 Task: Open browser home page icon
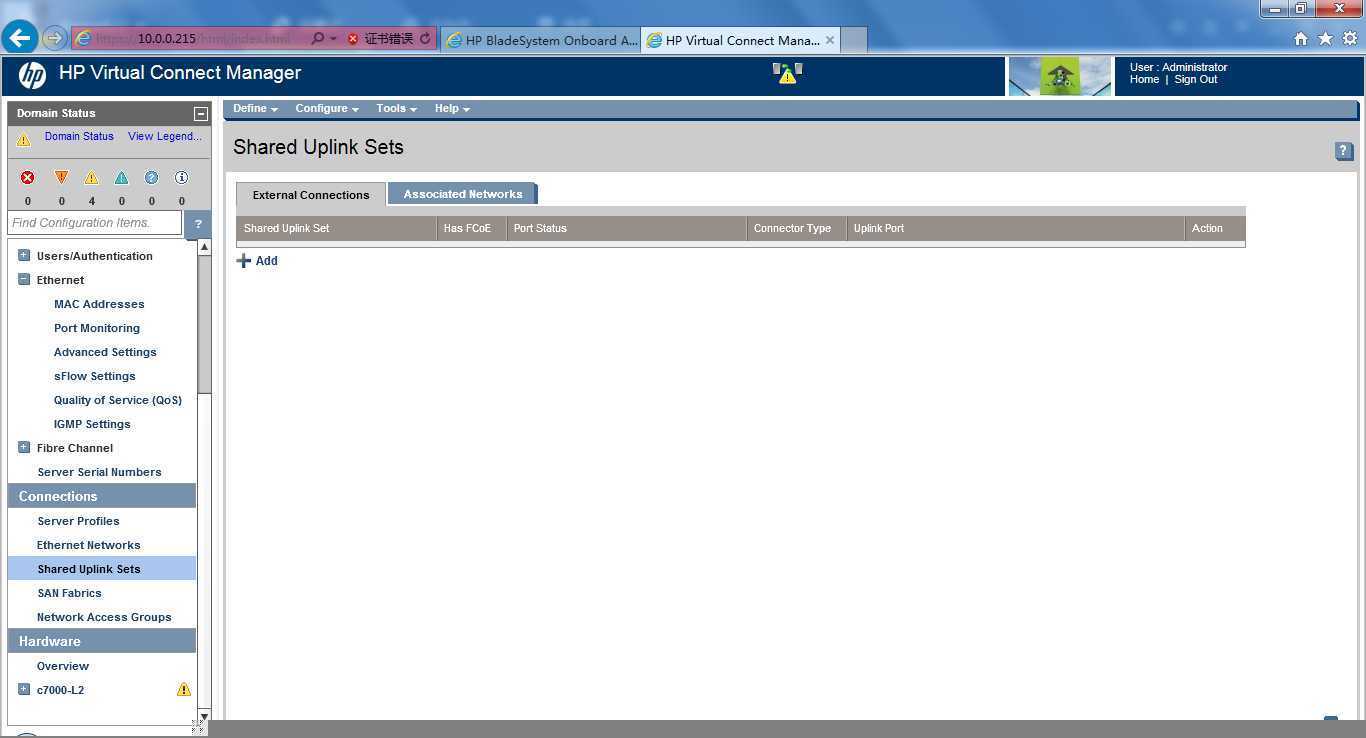(x=1301, y=39)
